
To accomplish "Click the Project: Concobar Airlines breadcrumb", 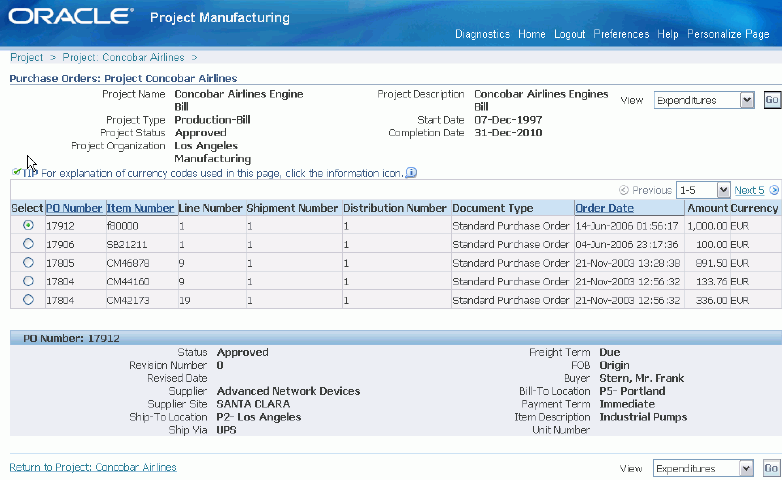I will pos(123,57).
